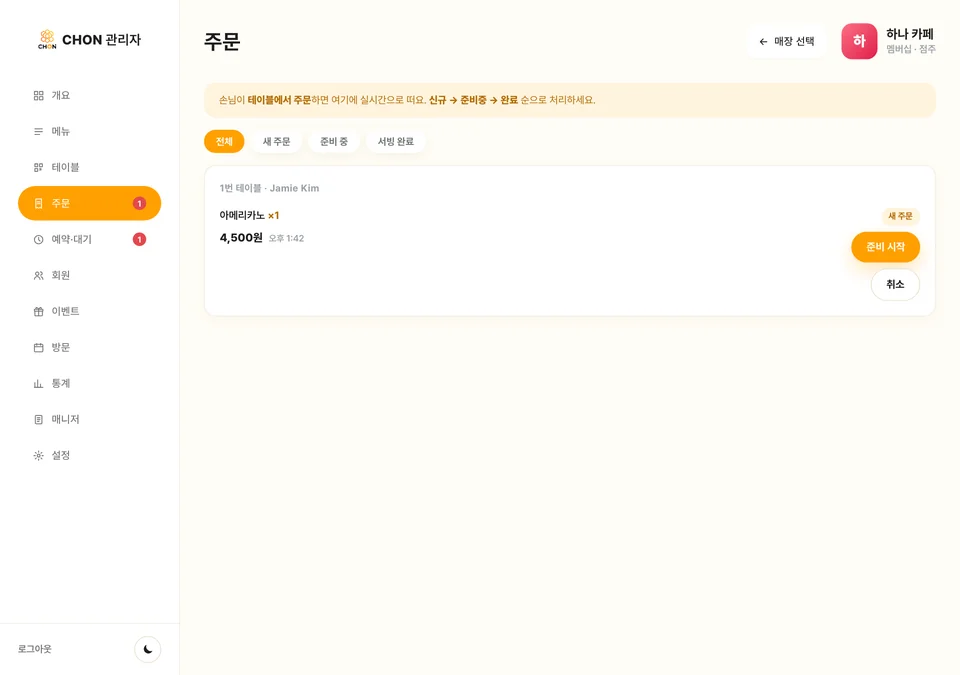The width and height of the screenshot is (960, 675).
Task: Click the 설정 gear icon in the sidebar
Action: (39, 455)
